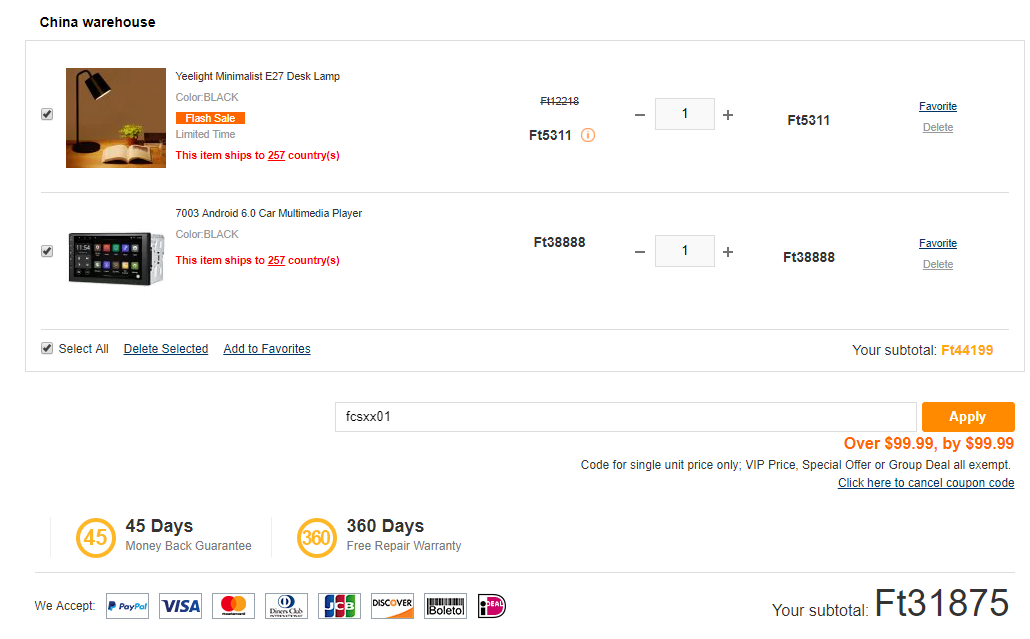Add selected items to Favorites
Viewport: 1030px width, 639px height.
tap(267, 349)
